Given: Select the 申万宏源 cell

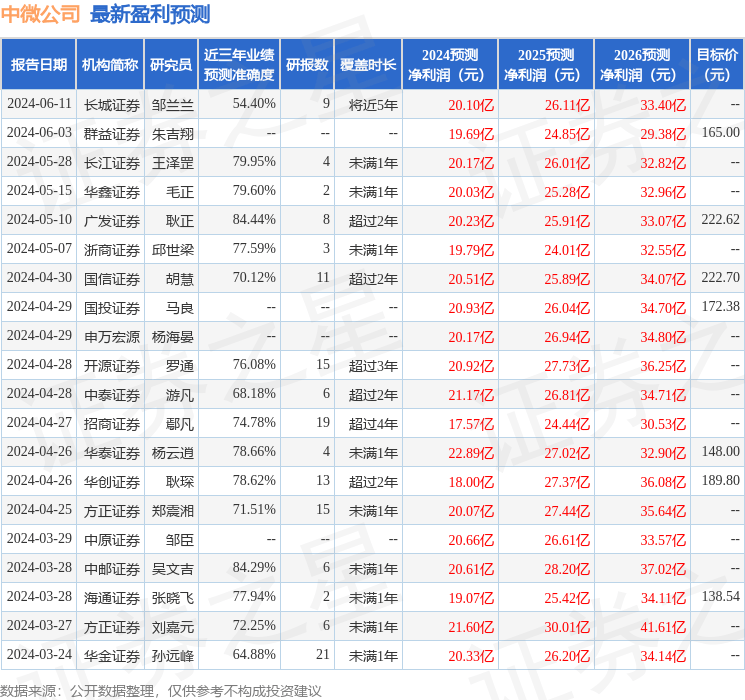Looking at the screenshot, I should coord(112,337).
